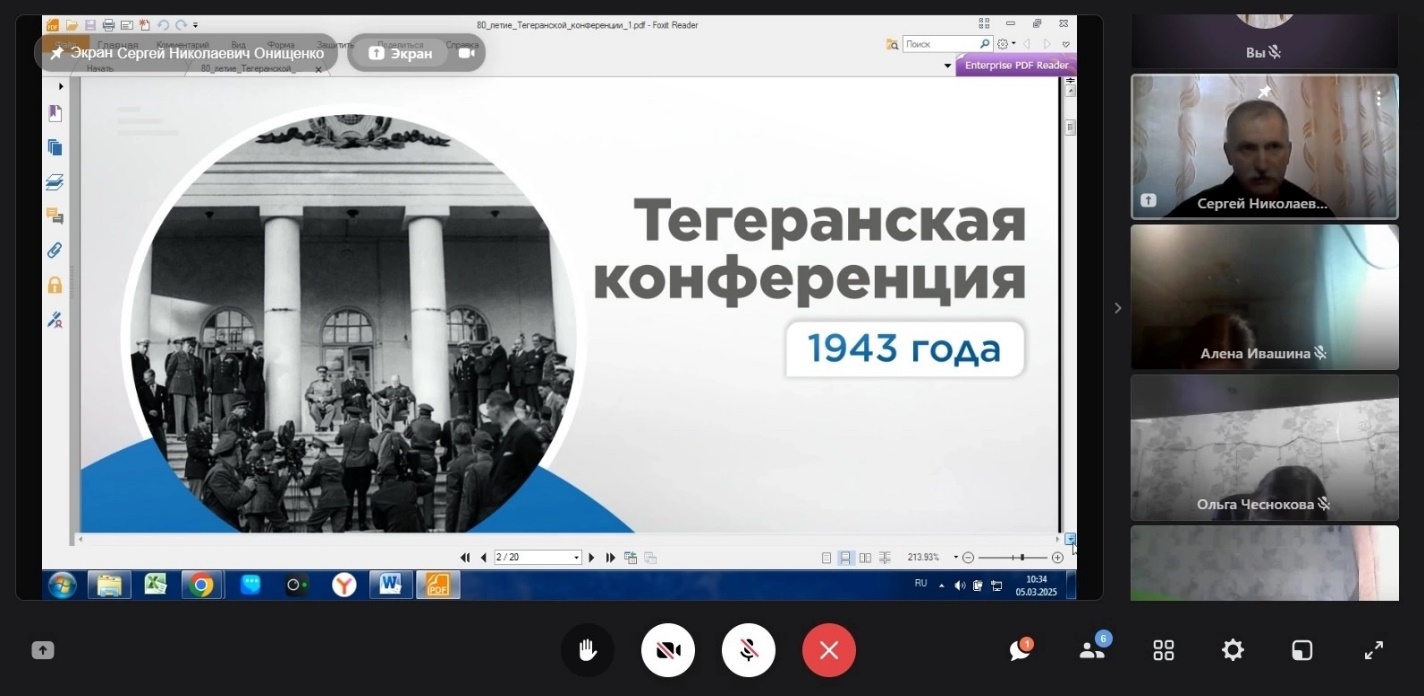This screenshot has height=696, width=1424.
Task: Select single page view mode
Action: pyautogui.click(x=826, y=557)
